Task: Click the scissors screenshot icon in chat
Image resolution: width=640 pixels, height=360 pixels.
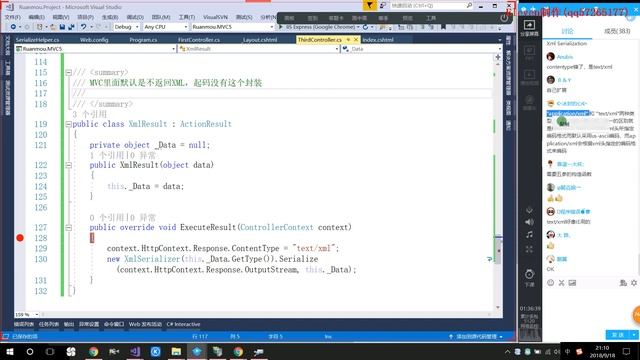Action: (562, 282)
